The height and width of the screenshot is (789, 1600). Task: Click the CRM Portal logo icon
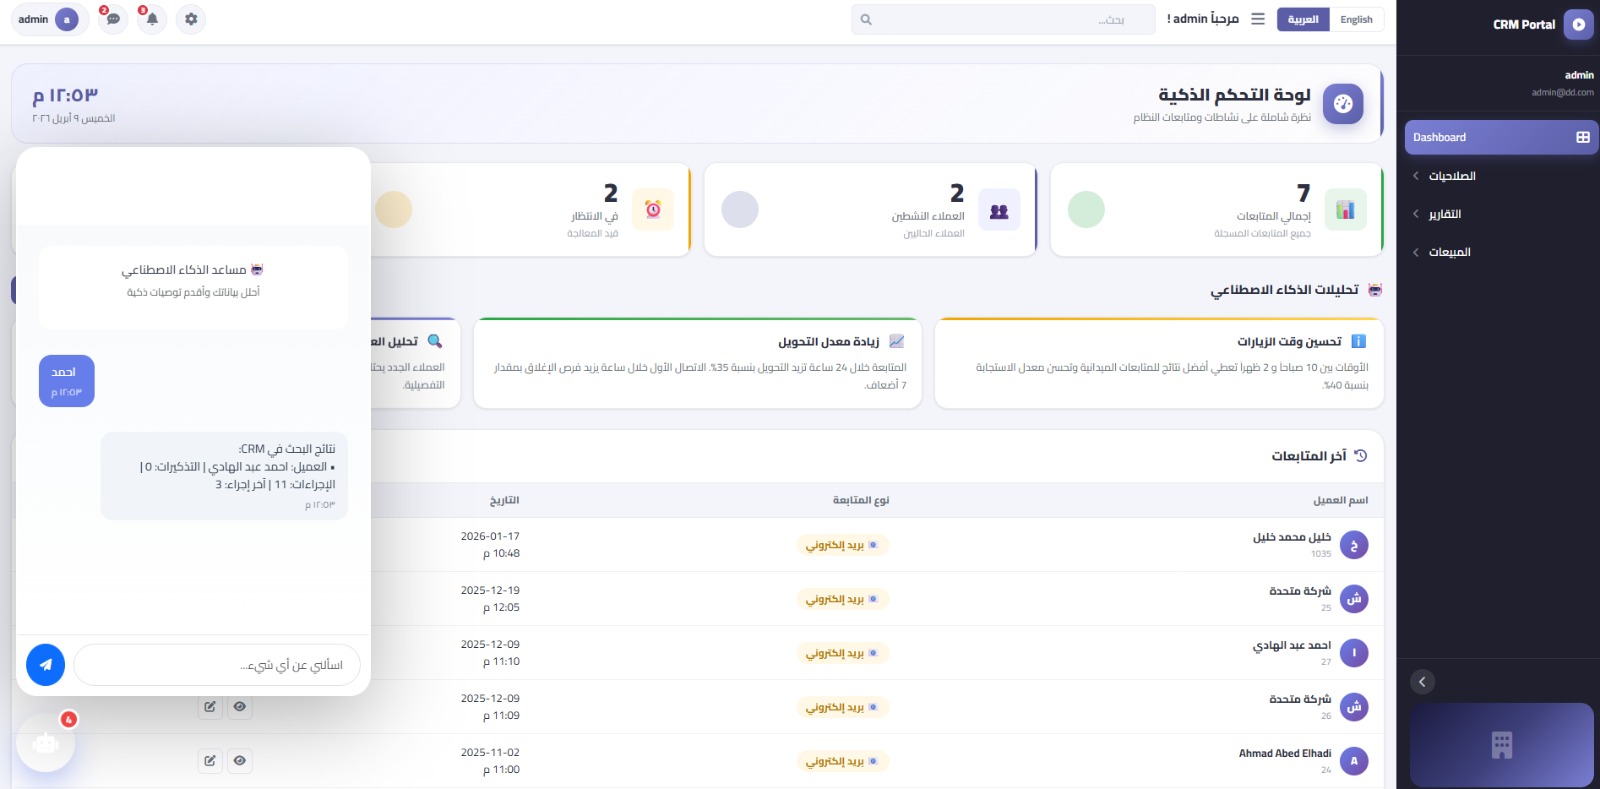click(x=1578, y=25)
